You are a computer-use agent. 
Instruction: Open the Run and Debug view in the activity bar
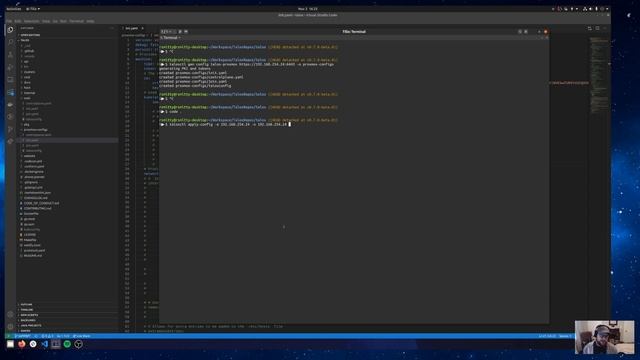[10, 67]
